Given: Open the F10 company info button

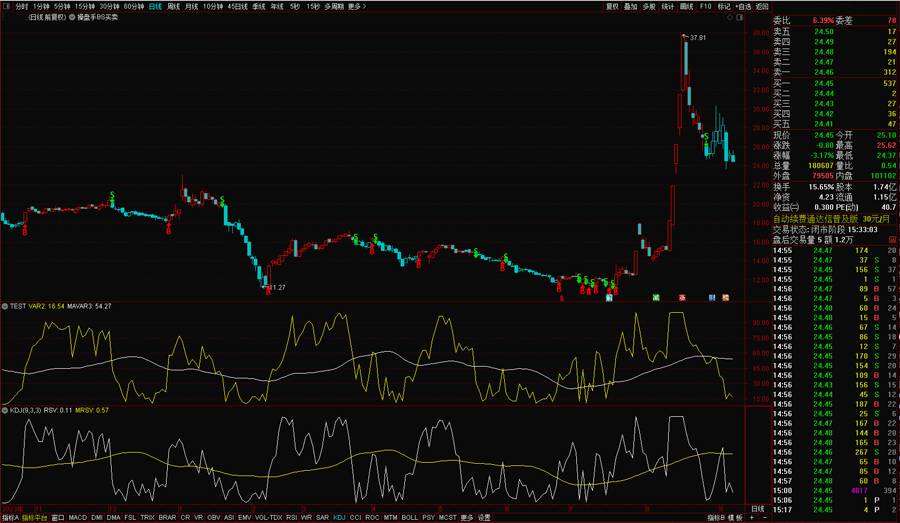Looking at the screenshot, I should pos(705,6).
